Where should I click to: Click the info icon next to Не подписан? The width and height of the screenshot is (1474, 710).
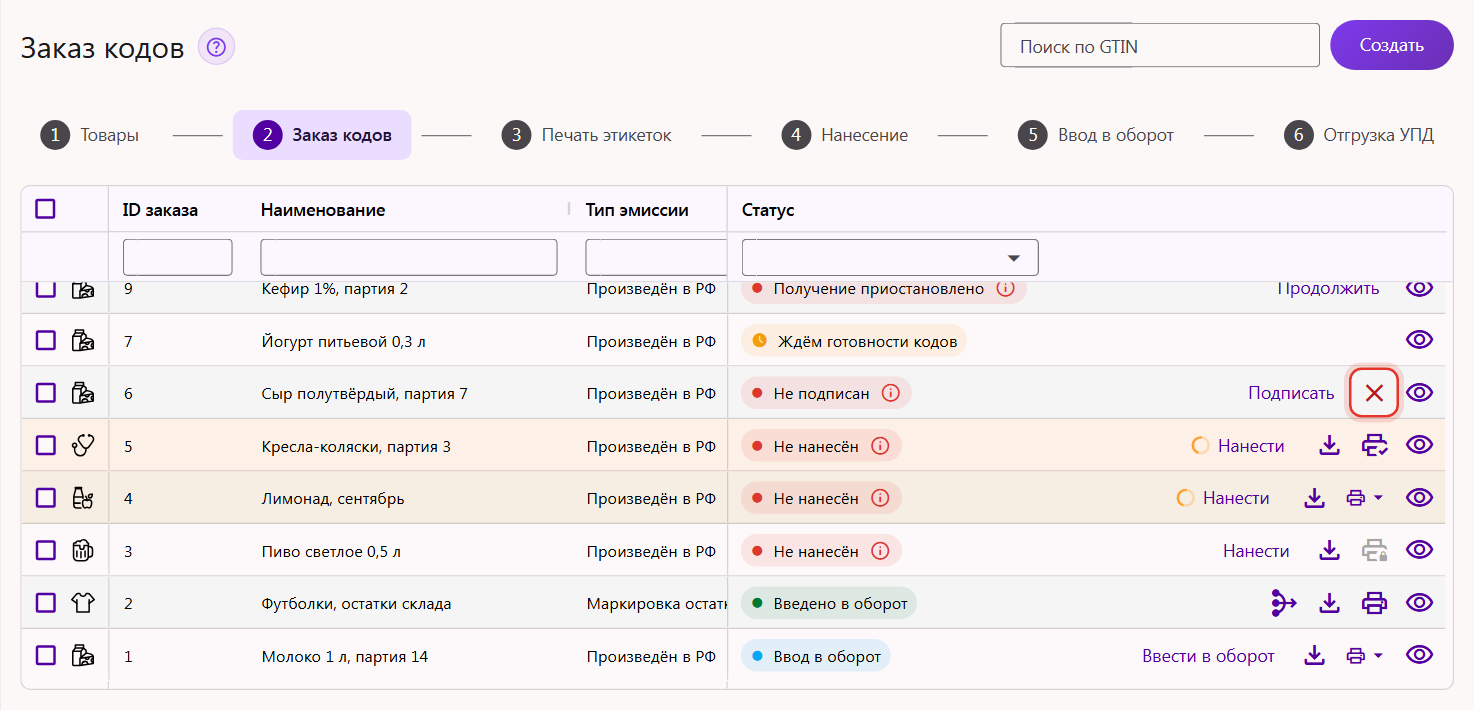coord(890,393)
